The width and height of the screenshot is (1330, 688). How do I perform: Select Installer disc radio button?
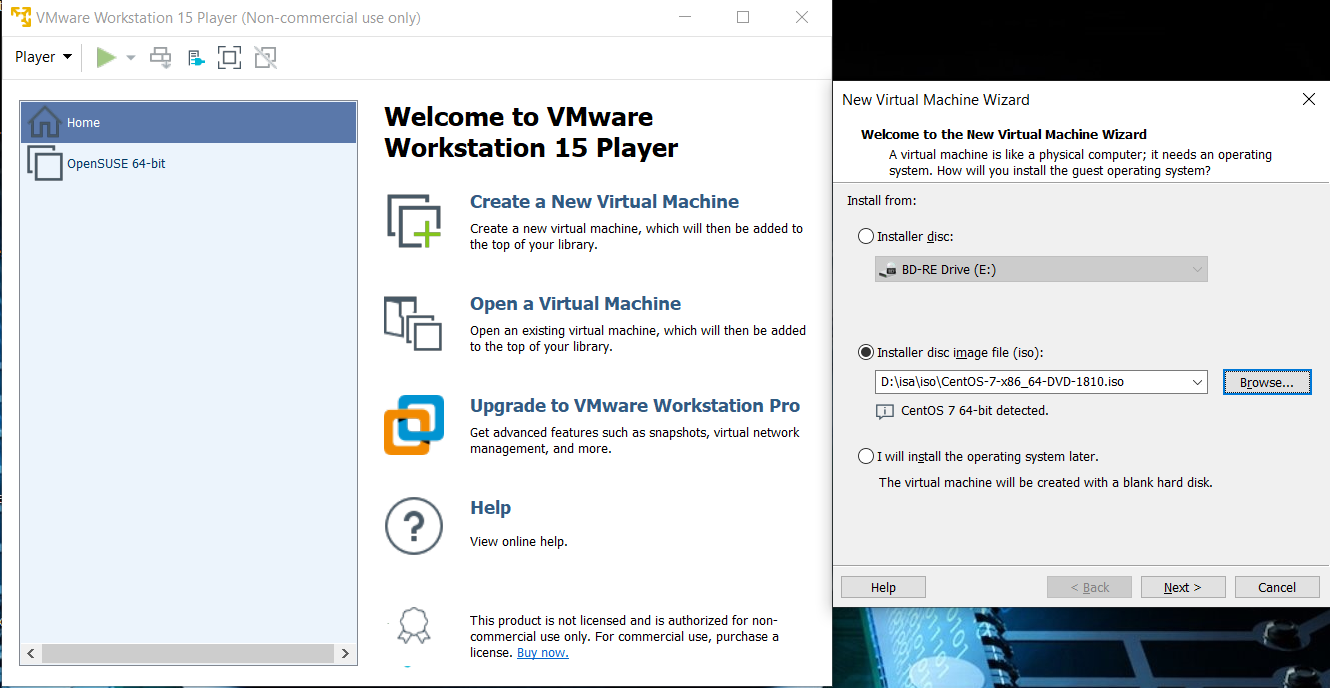(866, 237)
